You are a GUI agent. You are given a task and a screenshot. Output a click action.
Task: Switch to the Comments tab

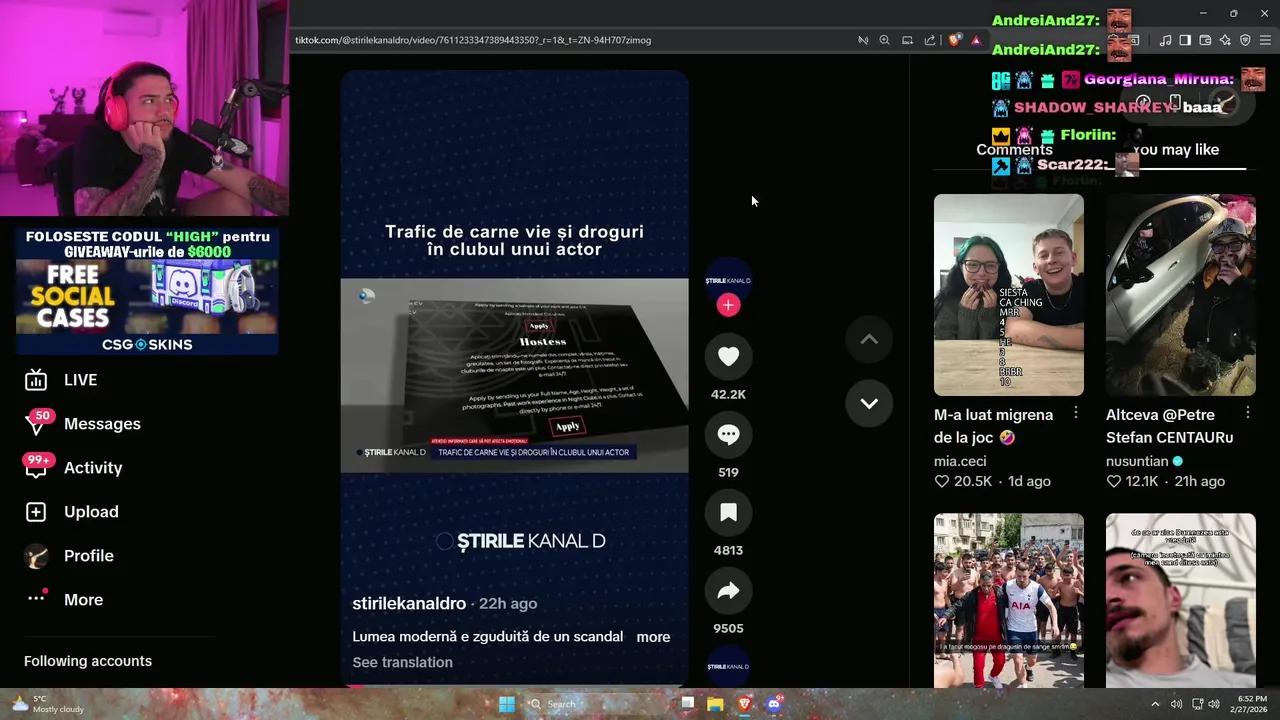coord(1014,150)
